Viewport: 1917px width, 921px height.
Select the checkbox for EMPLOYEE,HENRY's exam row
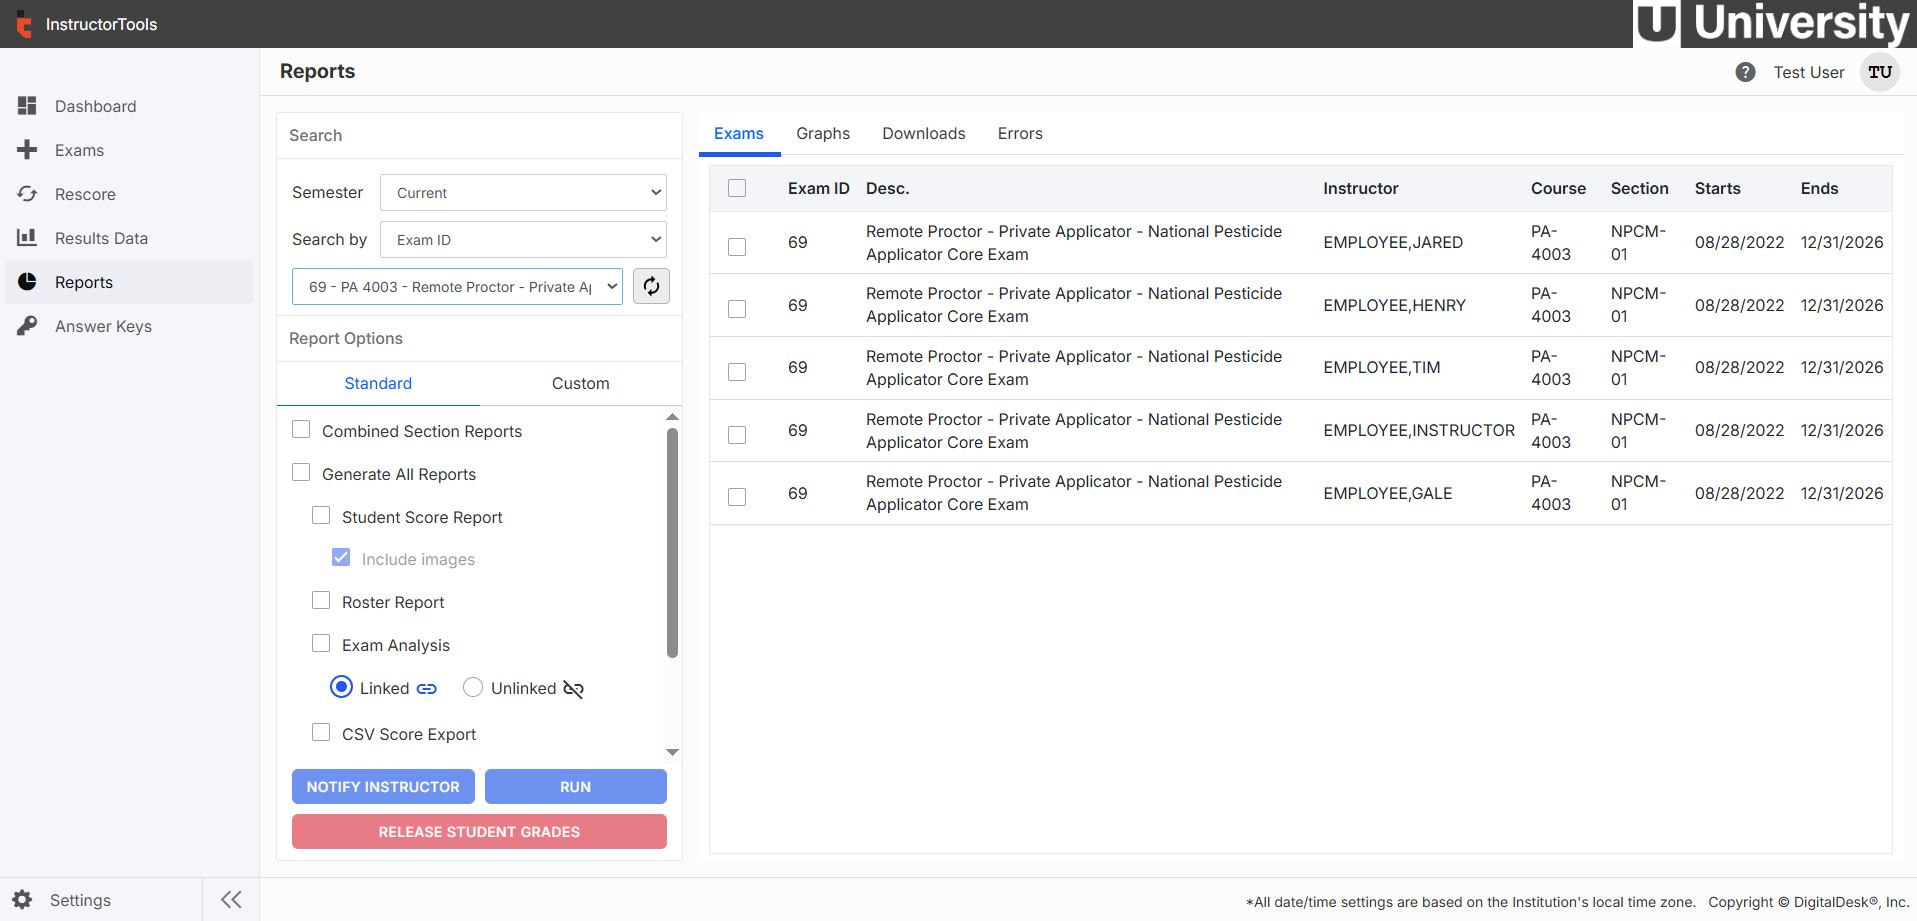click(x=737, y=309)
